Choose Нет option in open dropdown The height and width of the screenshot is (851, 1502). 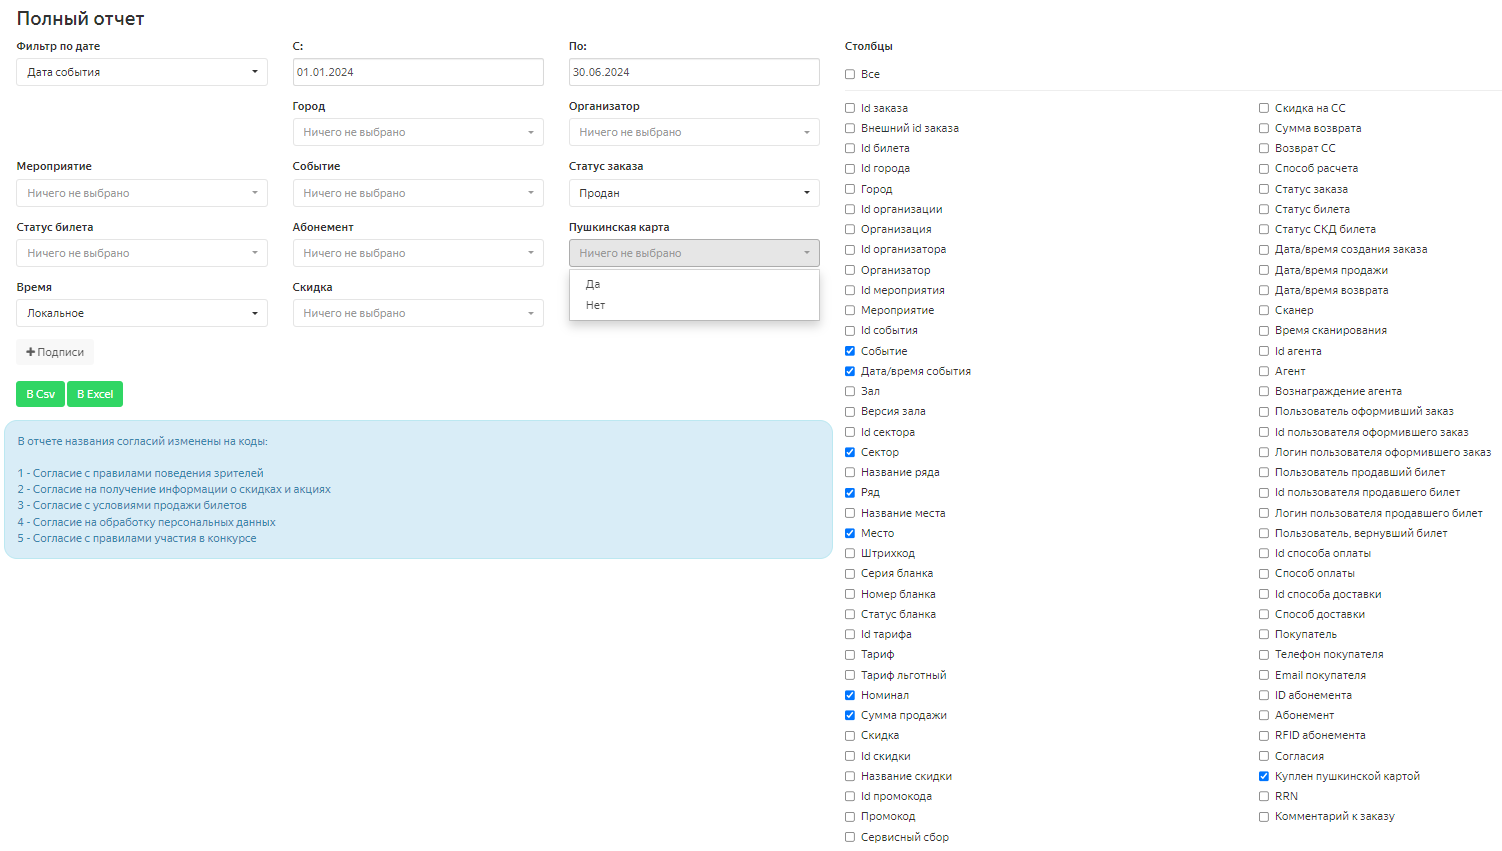pos(595,305)
